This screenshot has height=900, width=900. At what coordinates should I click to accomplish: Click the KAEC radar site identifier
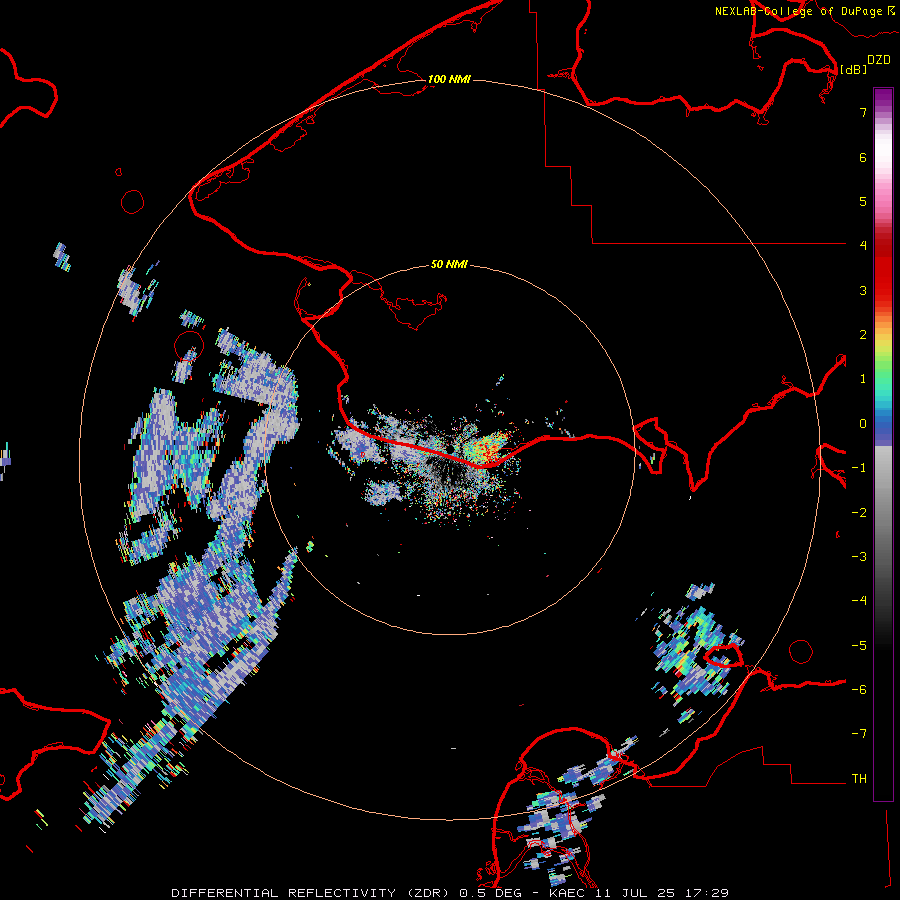pyautogui.click(x=568, y=893)
